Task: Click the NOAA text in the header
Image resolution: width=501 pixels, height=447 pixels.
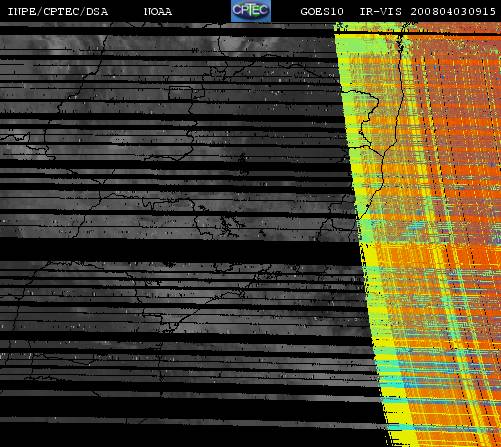Action: 158,12
